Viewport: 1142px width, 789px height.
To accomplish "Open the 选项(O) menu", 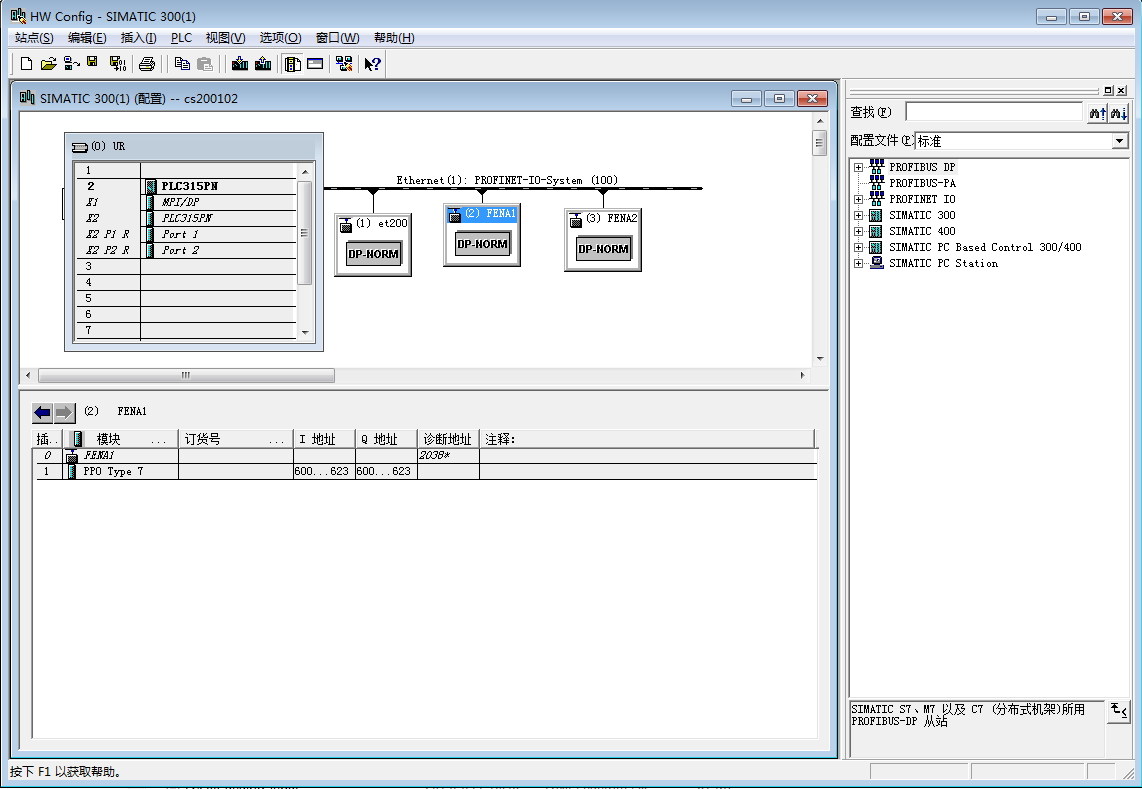I will pos(280,38).
